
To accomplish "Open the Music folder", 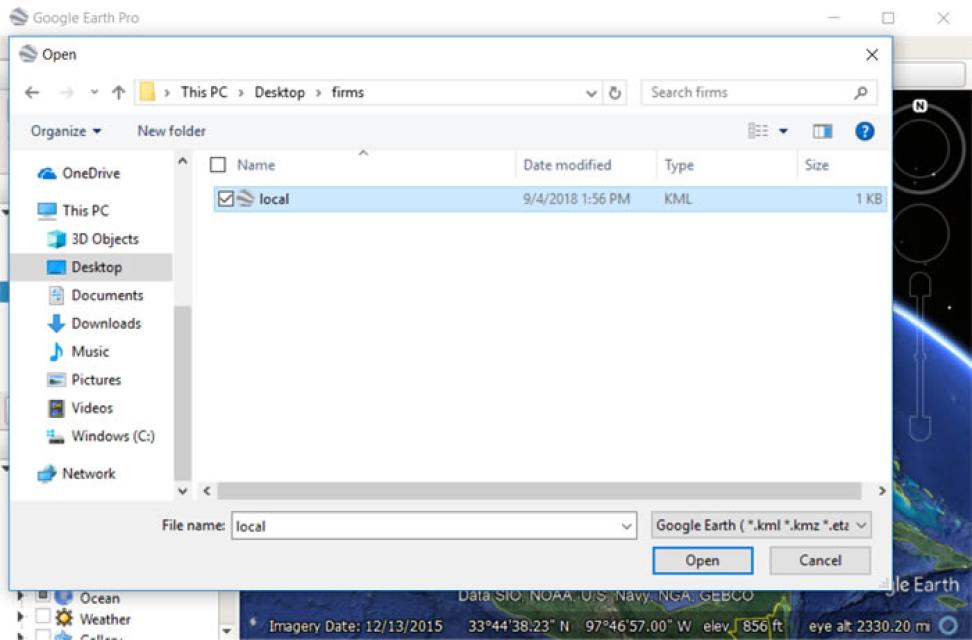I will coord(79,352).
